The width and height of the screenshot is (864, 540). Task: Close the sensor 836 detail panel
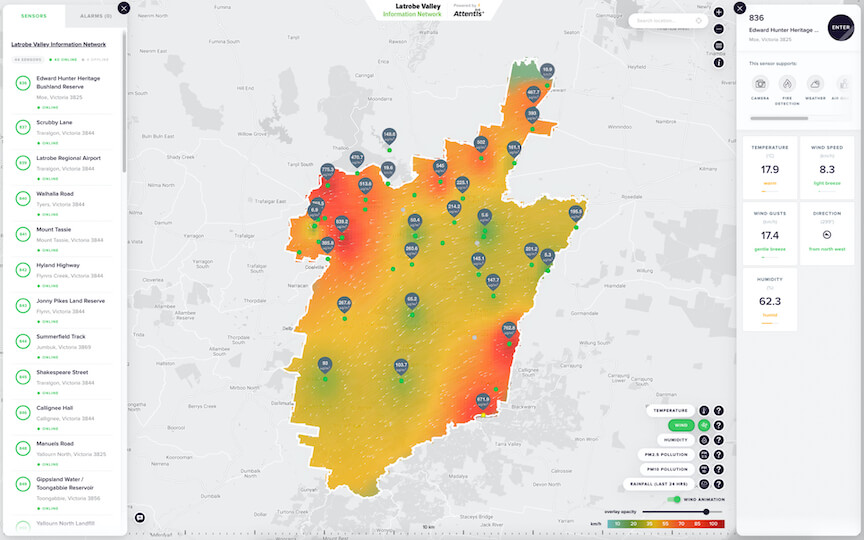[x=740, y=8]
